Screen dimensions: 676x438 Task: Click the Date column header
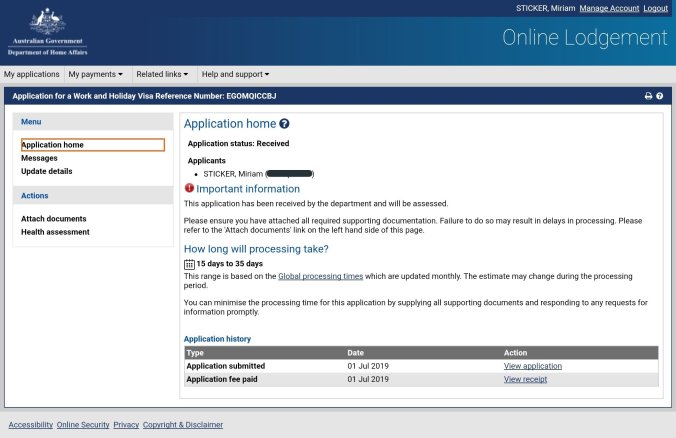pos(355,353)
